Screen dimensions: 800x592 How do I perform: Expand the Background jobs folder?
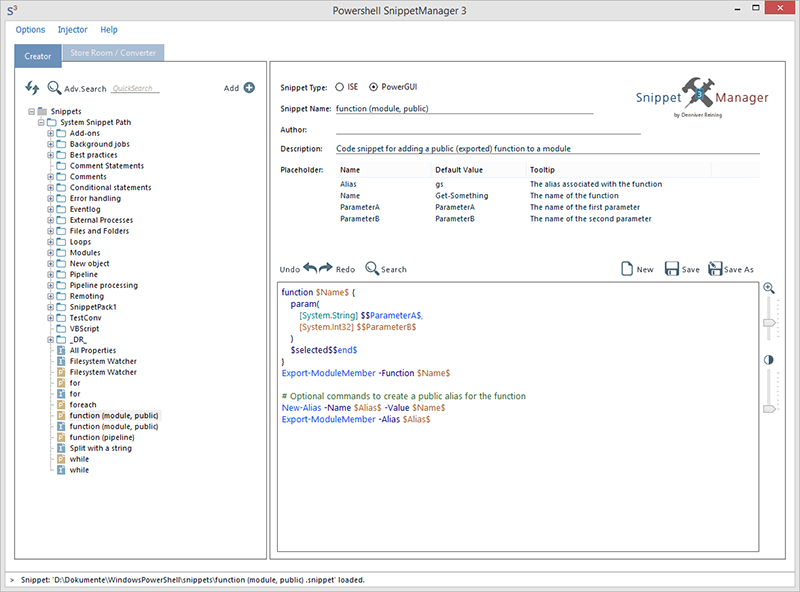pyautogui.click(x=51, y=144)
